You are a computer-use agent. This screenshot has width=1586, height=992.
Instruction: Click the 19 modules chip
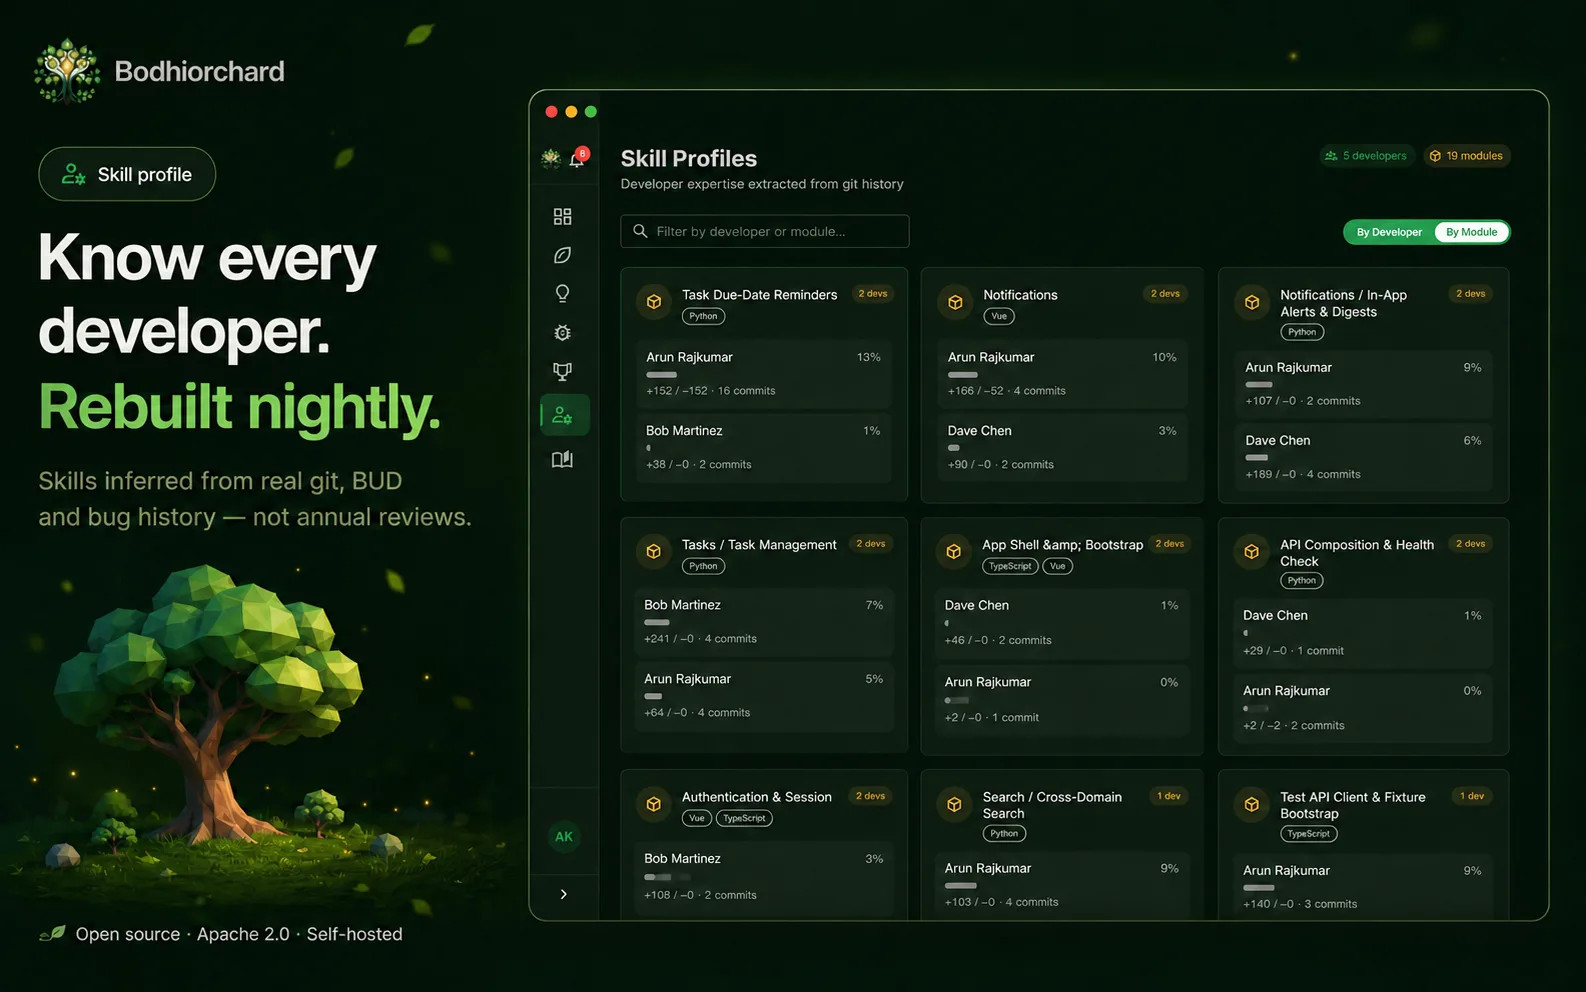[x=1466, y=156]
